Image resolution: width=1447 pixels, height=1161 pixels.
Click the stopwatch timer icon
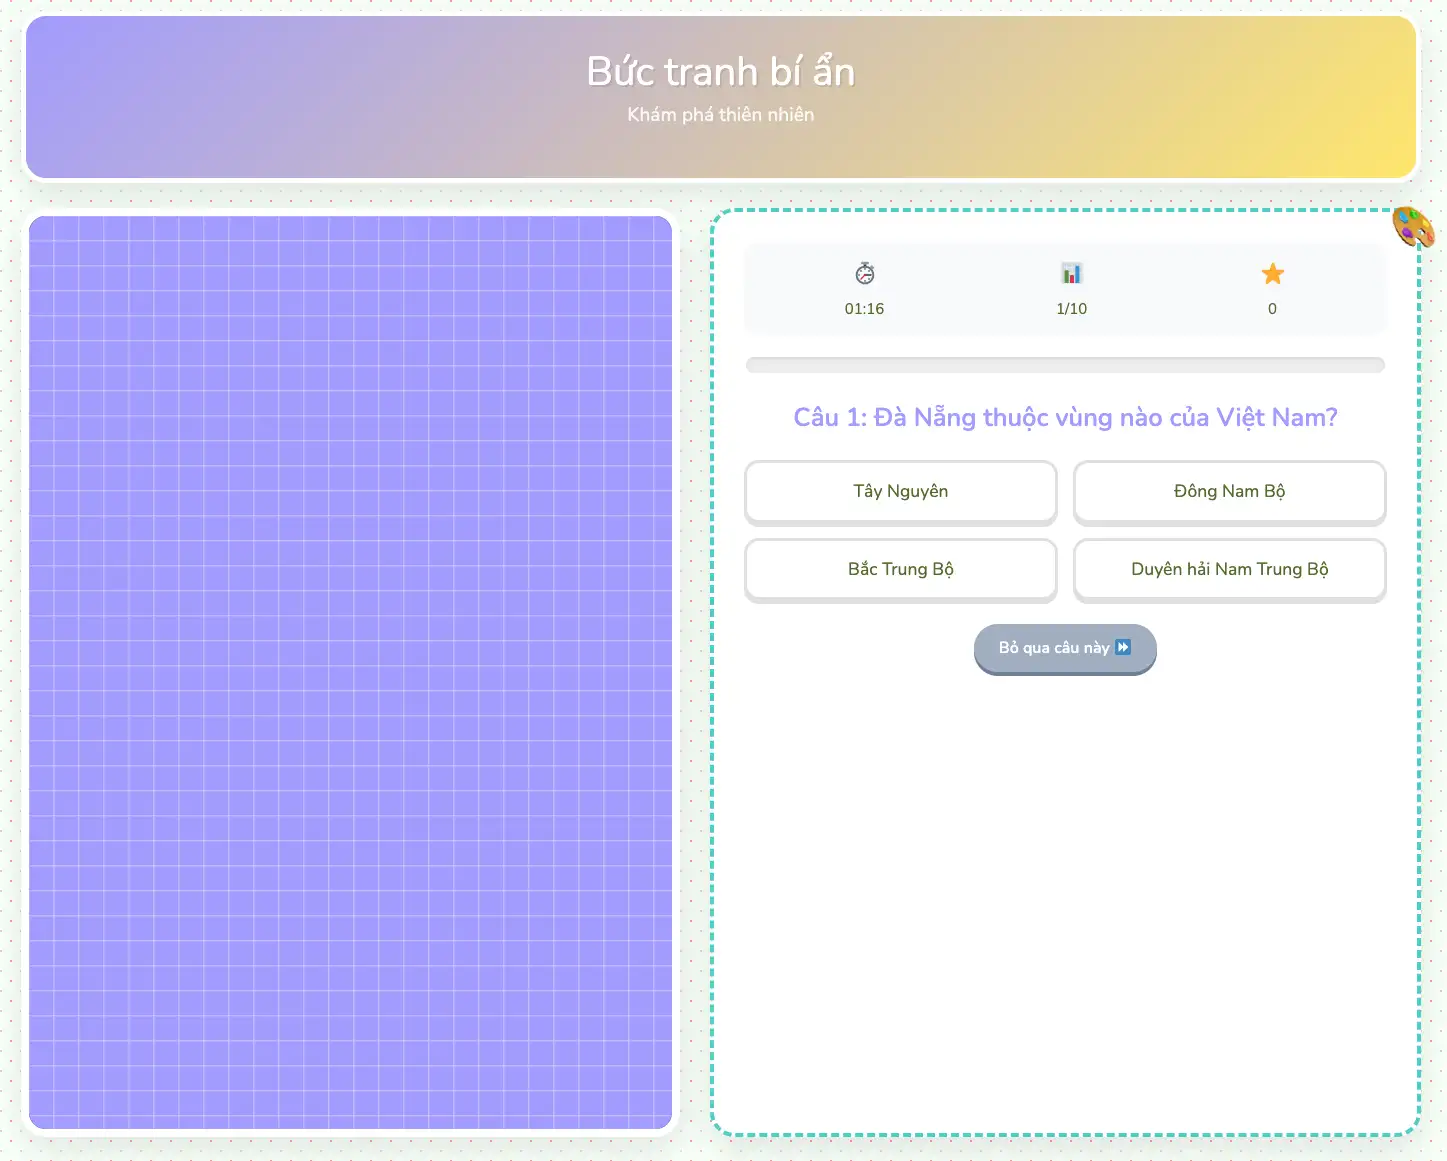[x=865, y=274]
